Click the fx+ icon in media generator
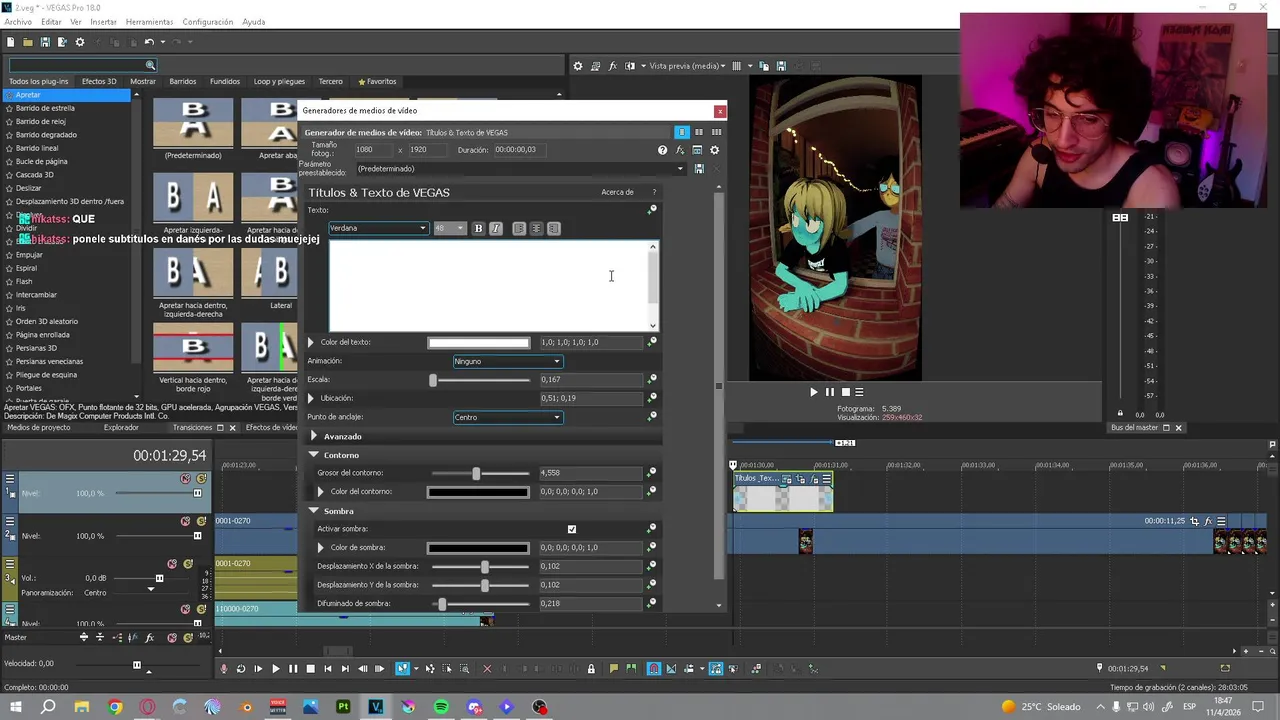The height and width of the screenshot is (720, 1280). [680, 150]
